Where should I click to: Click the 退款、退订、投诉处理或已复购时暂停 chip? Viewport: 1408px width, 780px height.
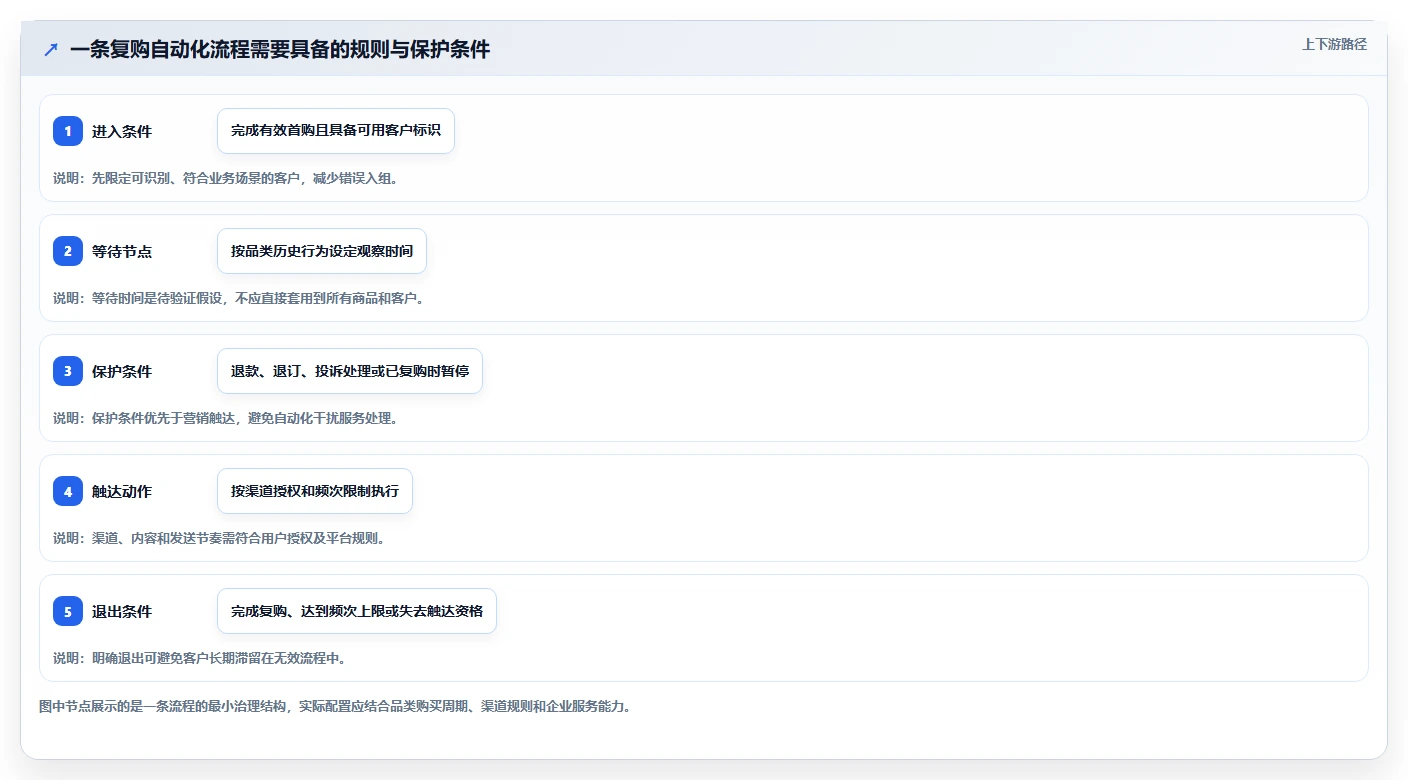point(350,371)
